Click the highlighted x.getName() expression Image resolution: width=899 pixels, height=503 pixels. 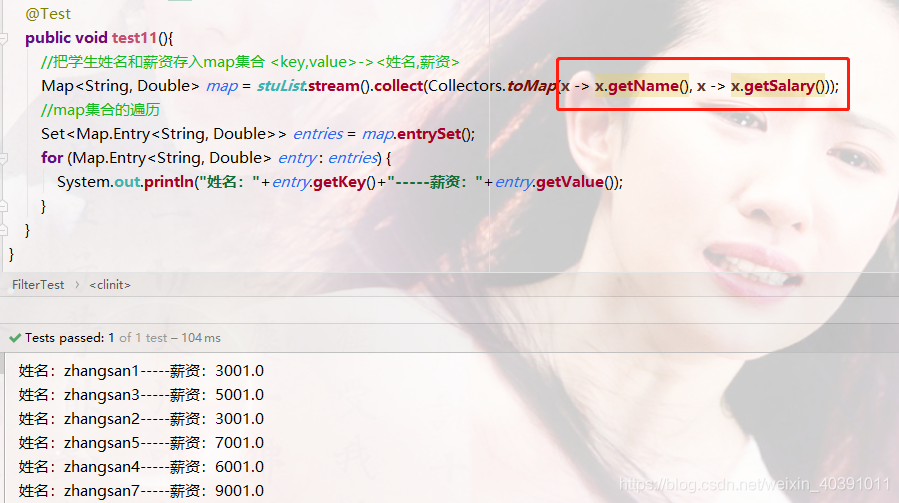pos(642,86)
